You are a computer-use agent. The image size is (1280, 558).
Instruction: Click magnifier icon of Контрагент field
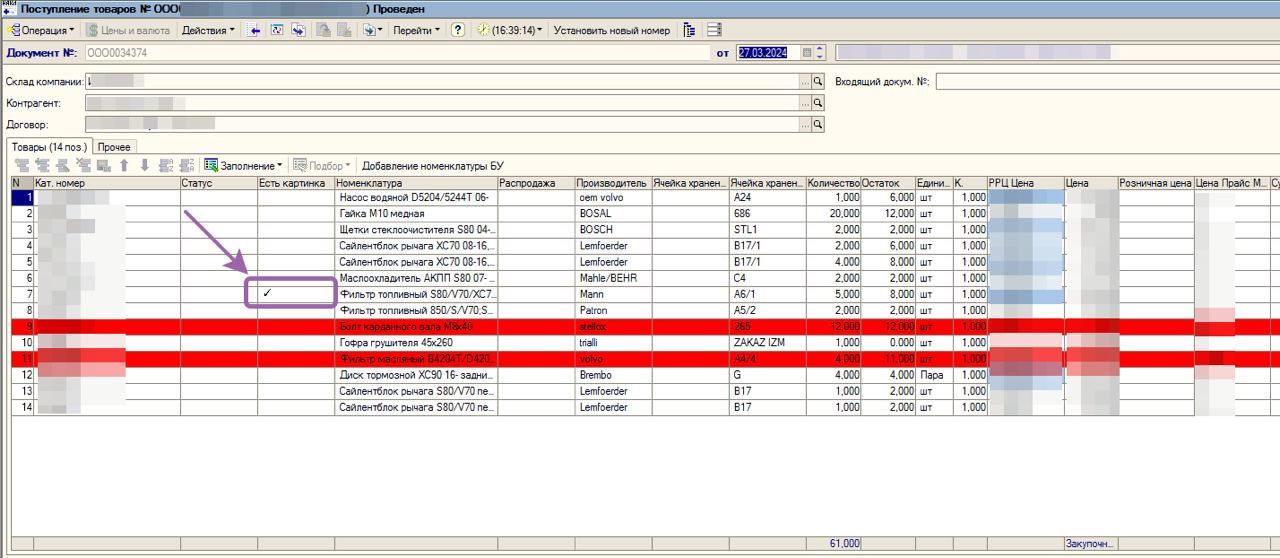818,103
